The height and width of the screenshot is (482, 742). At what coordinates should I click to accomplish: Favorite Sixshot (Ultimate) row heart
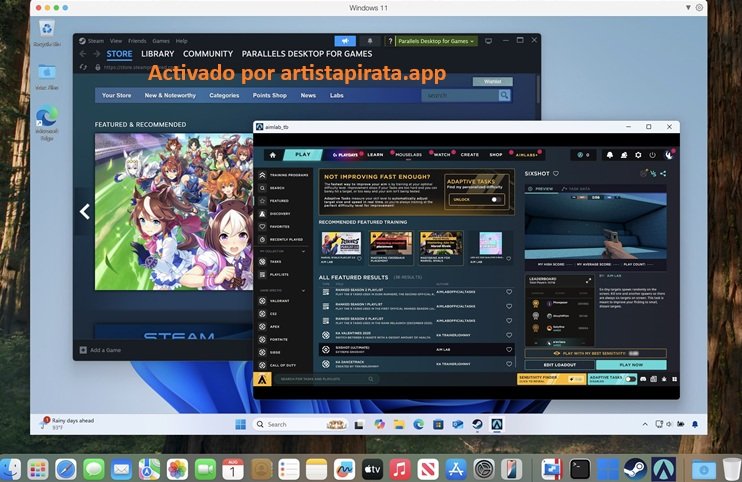pos(509,350)
